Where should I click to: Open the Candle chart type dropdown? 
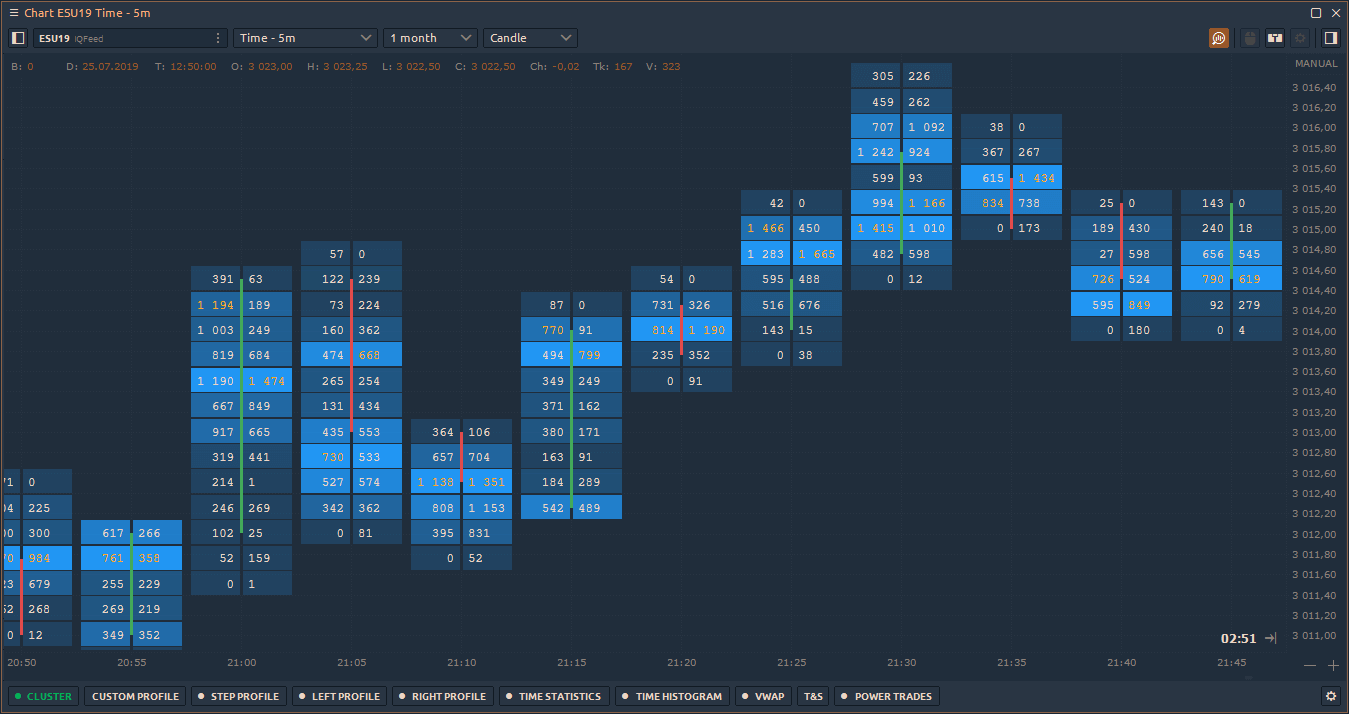pos(530,37)
